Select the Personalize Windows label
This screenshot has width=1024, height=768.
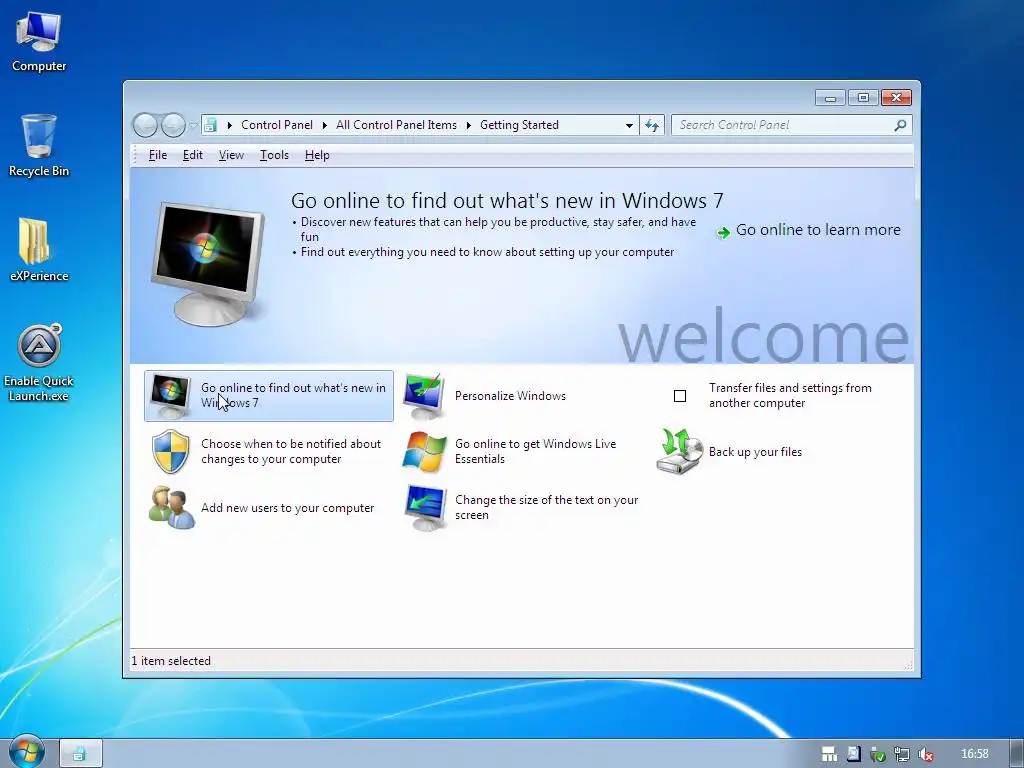pos(510,396)
